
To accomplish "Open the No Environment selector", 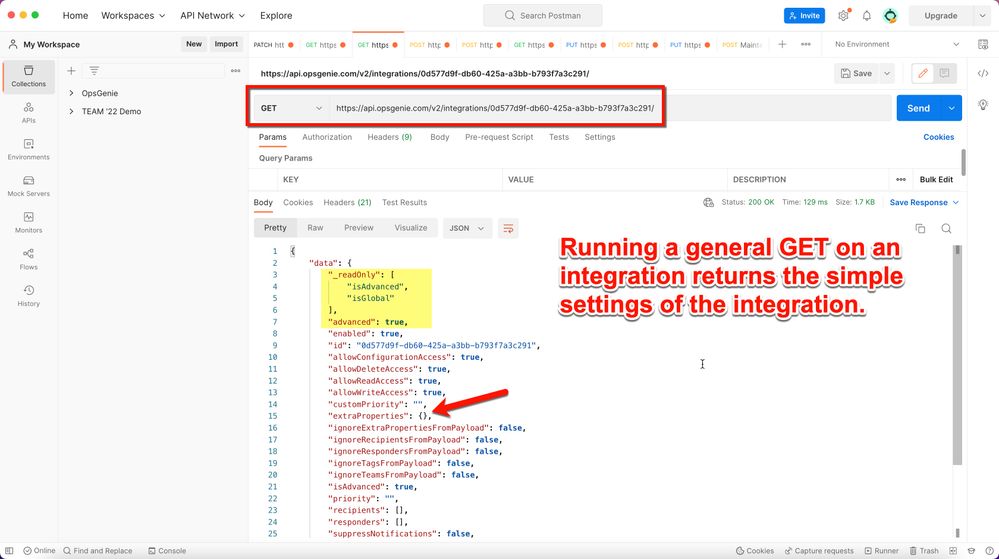I will point(896,44).
